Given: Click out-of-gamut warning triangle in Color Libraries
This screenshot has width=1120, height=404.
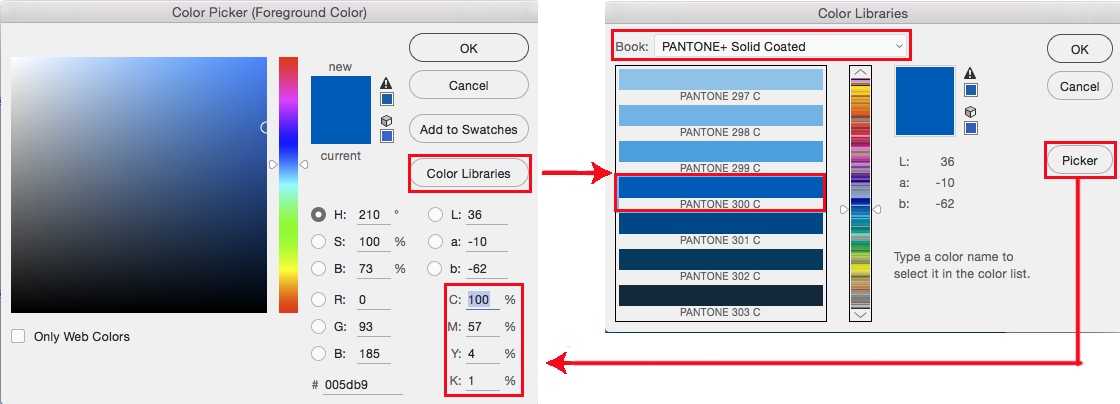Looking at the screenshot, I should (x=970, y=74).
